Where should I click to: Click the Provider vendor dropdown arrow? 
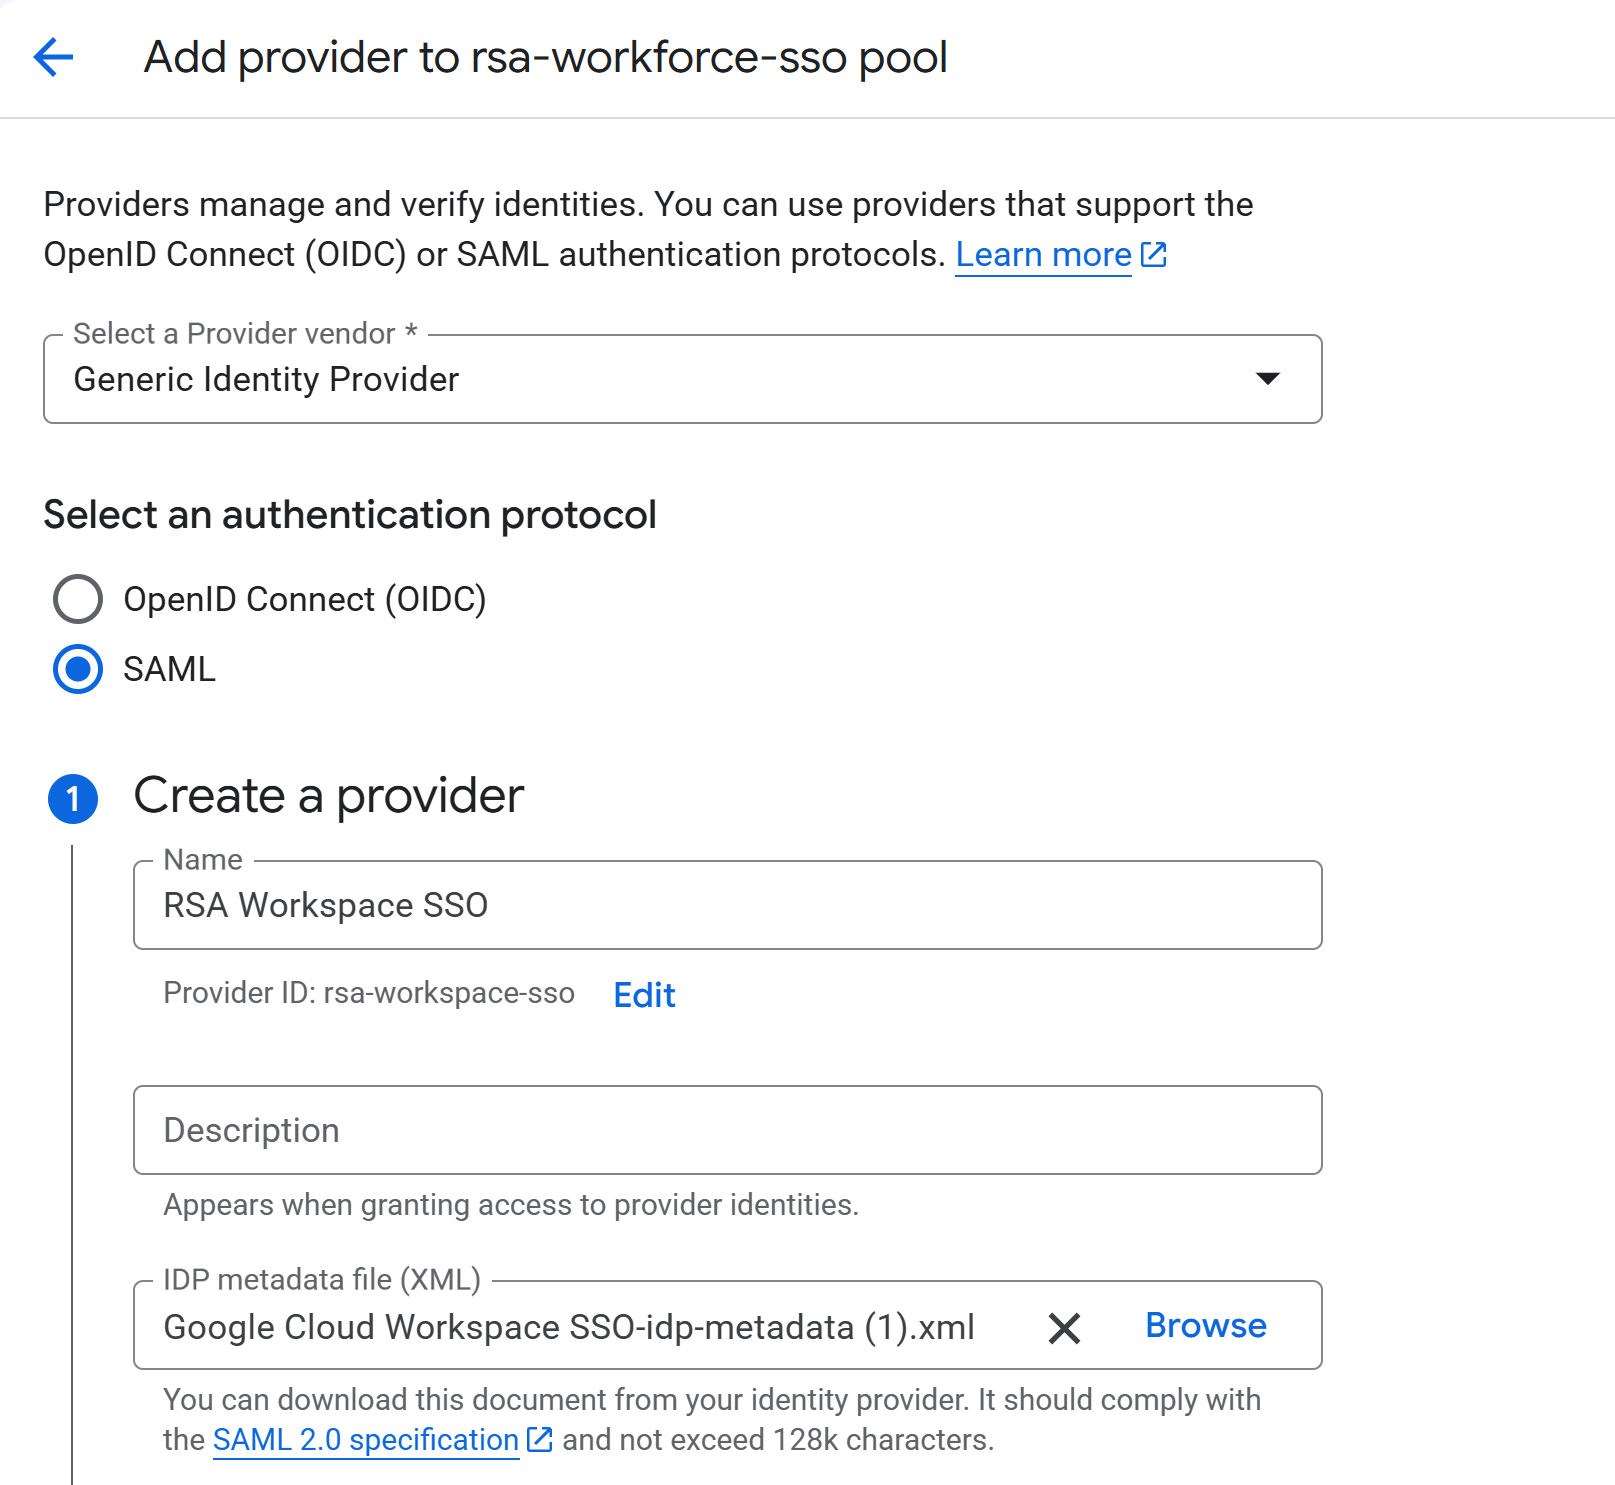[1267, 379]
